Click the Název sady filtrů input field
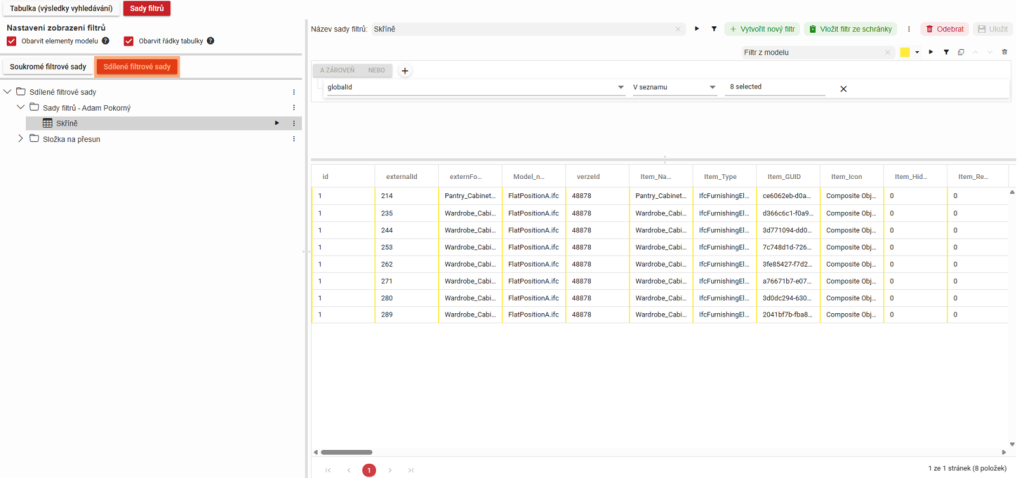Viewport: 1024px width, 478px height. point(520,30)
